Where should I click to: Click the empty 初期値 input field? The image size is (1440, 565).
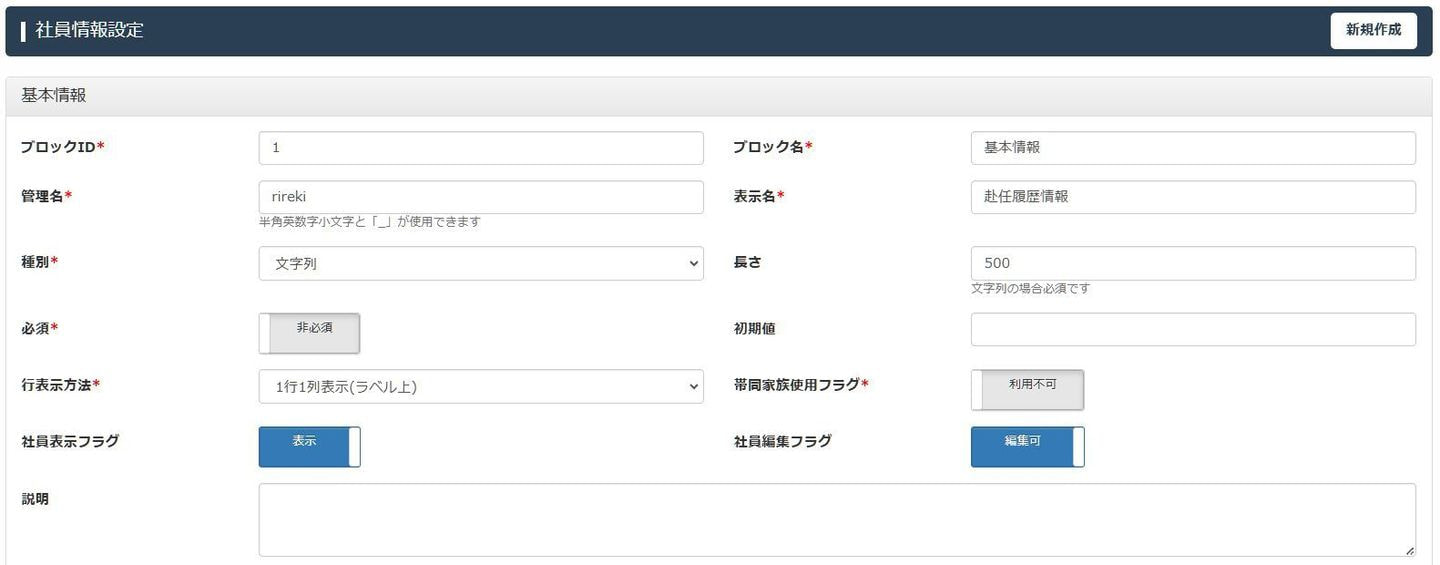pyautogui.click(x=1192, y=329)
